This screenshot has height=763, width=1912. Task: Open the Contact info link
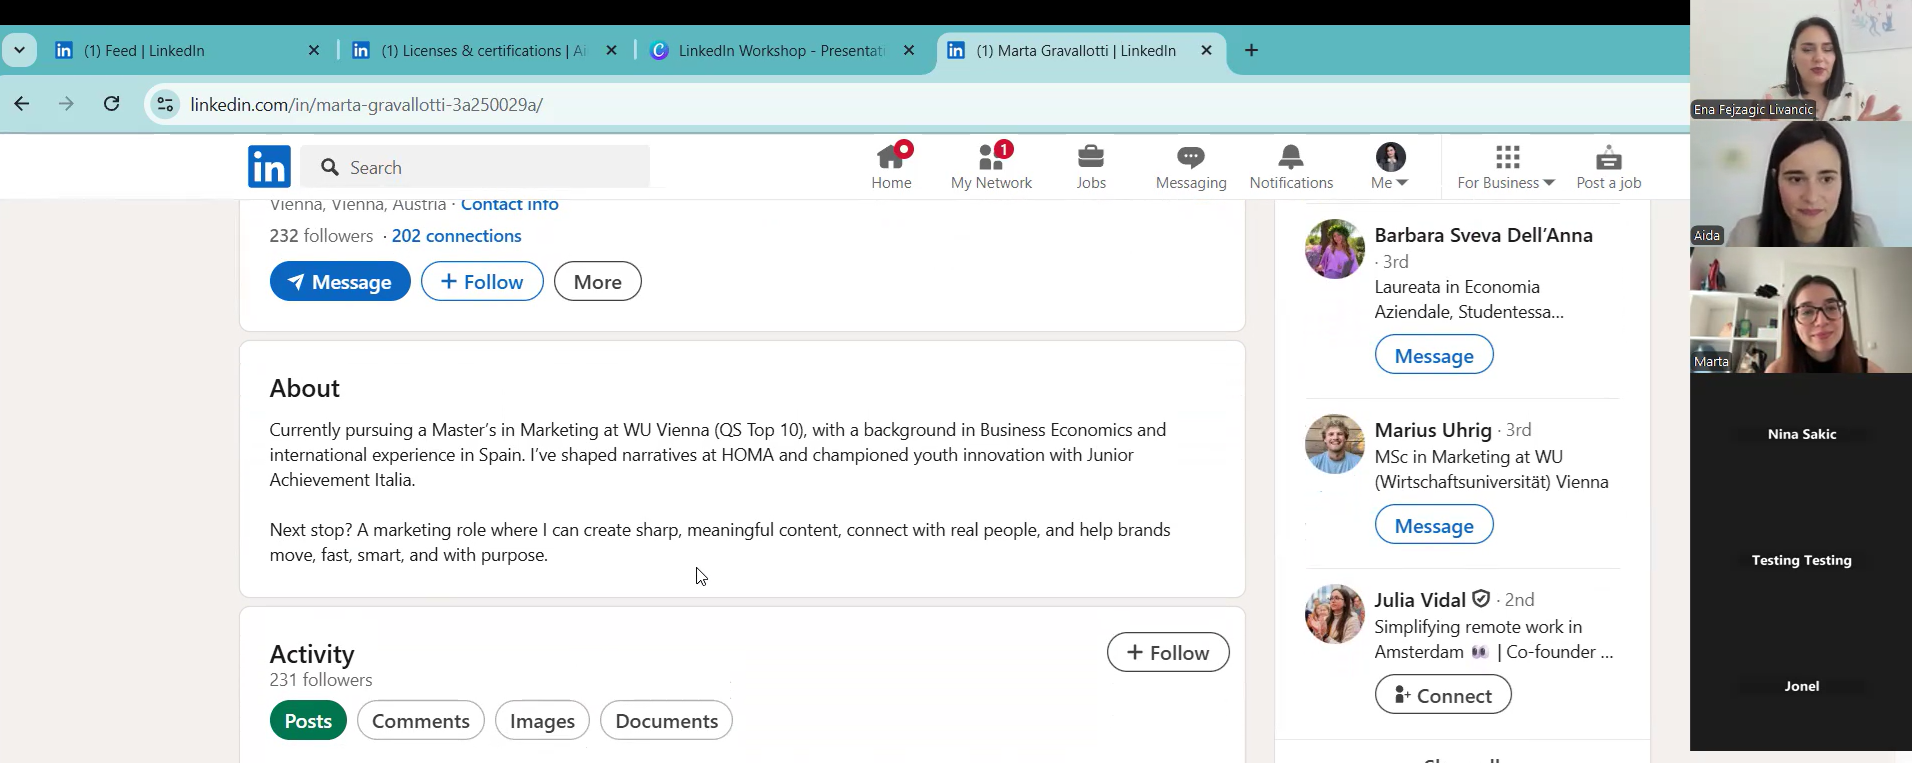[x=510, y=205]
